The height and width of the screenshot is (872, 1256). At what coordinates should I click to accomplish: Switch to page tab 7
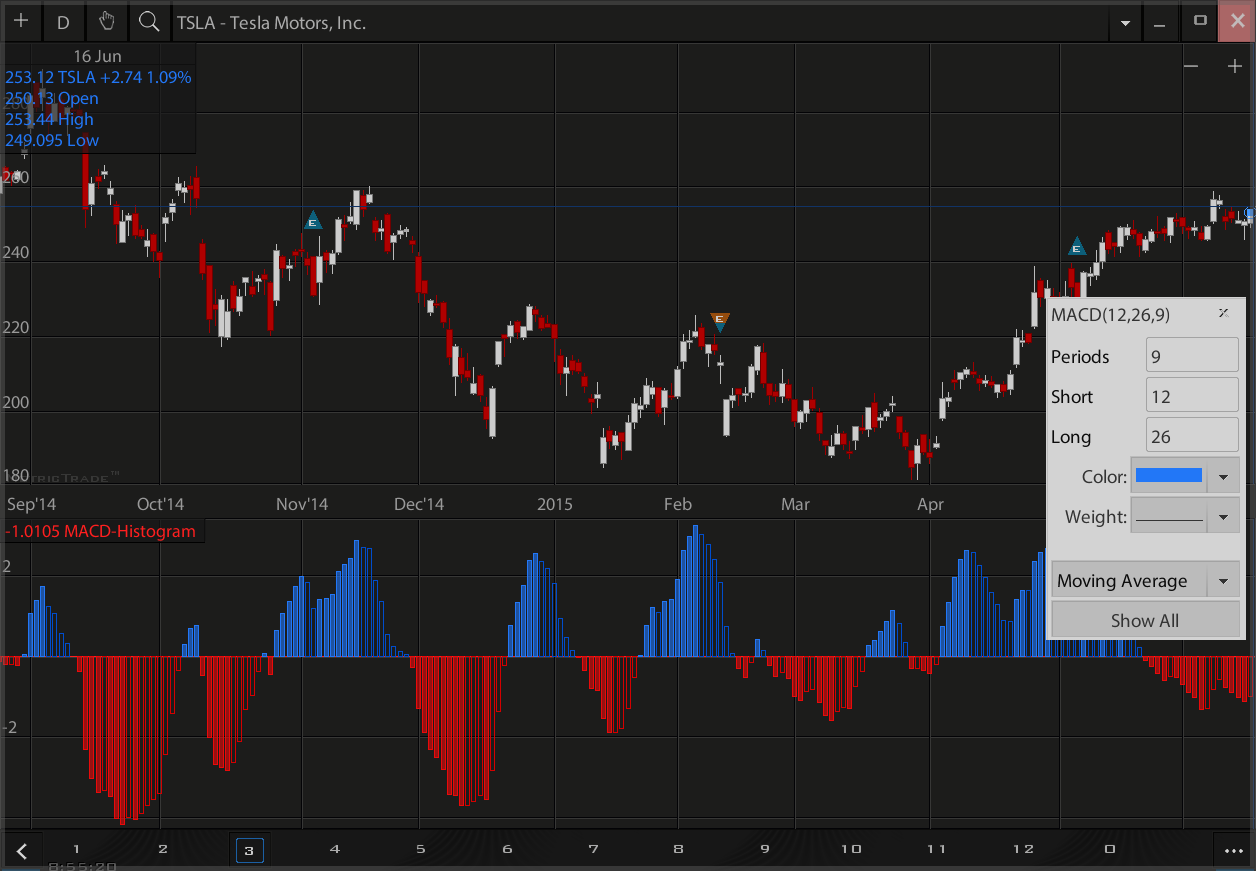click(x=593, y=849)
